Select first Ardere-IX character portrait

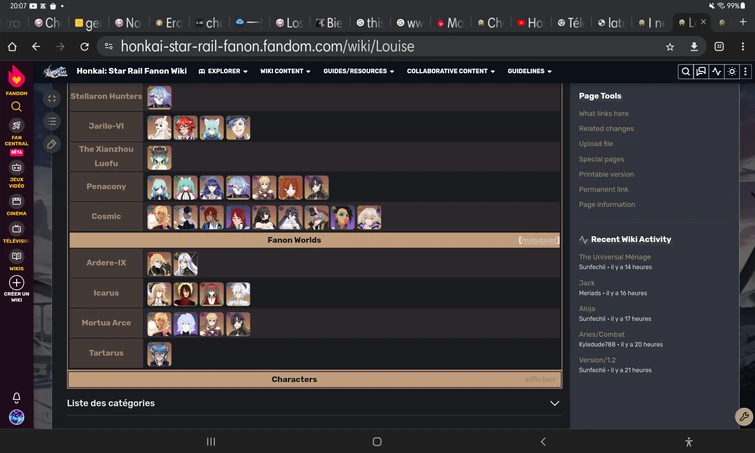tap(159, 264)
